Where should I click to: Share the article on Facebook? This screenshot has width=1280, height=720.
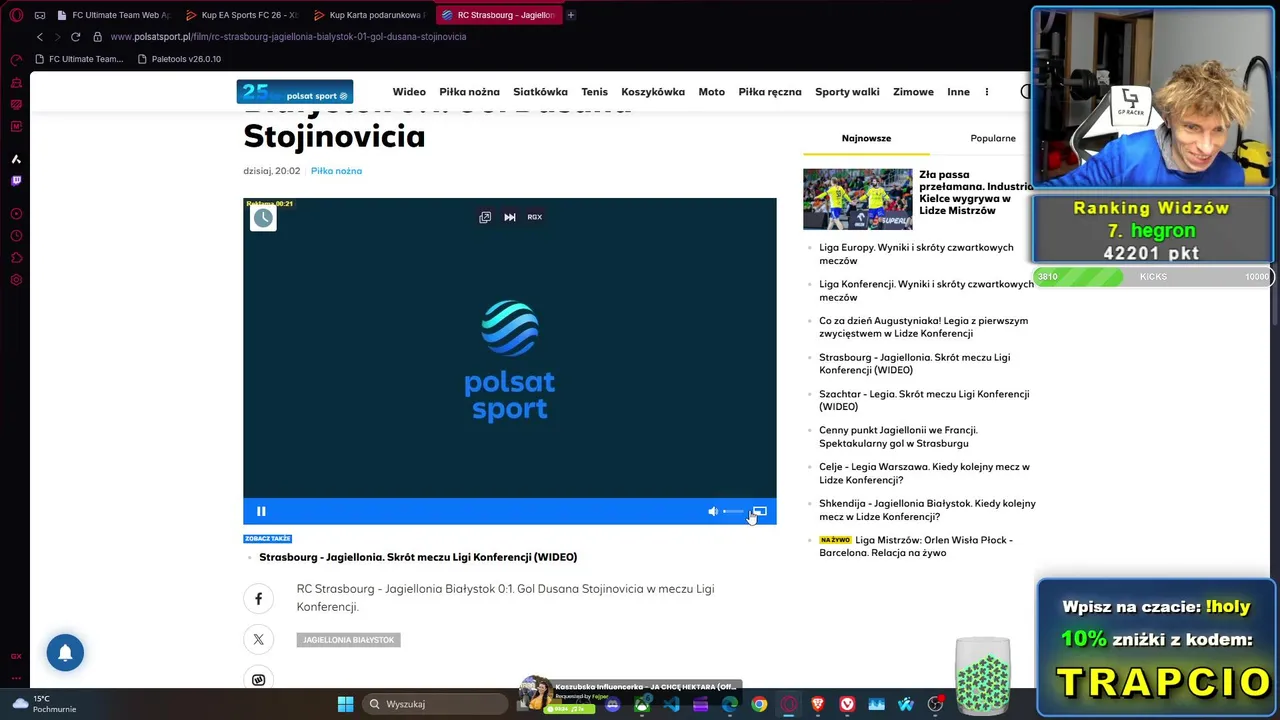[258, 598]
